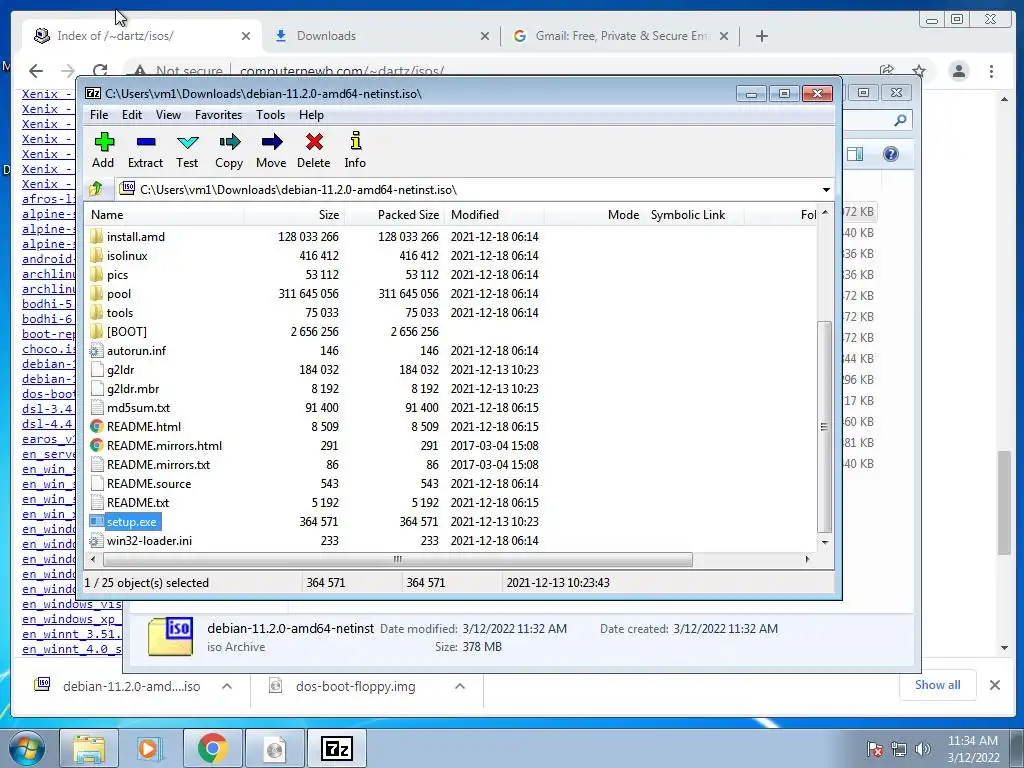Select the autorun.inf file

point(136,351)
